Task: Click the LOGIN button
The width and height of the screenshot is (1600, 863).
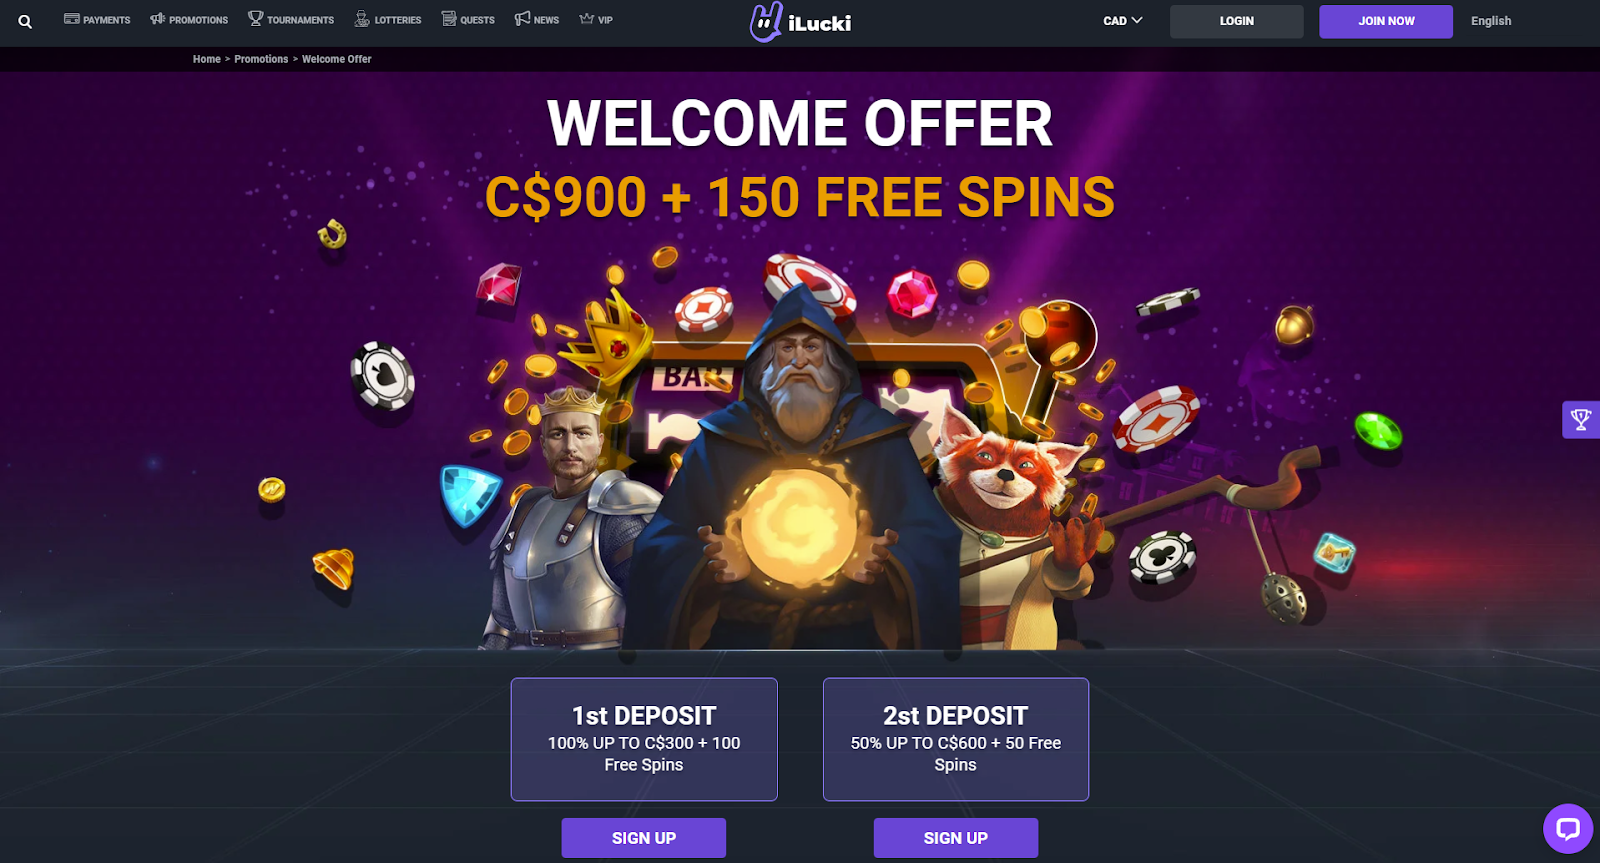Action: pyautogui.click(x=1237, y=21)
